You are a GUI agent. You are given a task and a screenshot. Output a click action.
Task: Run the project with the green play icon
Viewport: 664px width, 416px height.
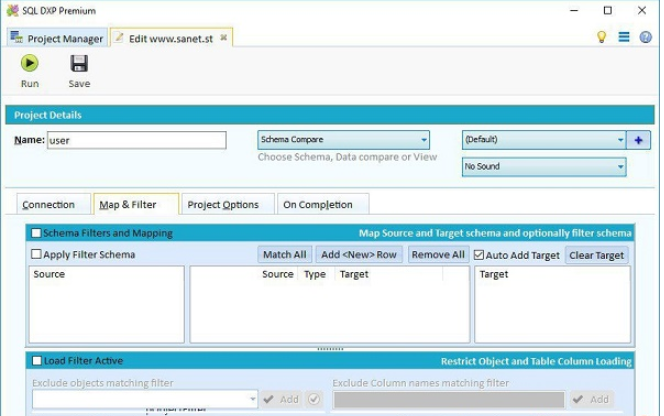coord(29,64)
